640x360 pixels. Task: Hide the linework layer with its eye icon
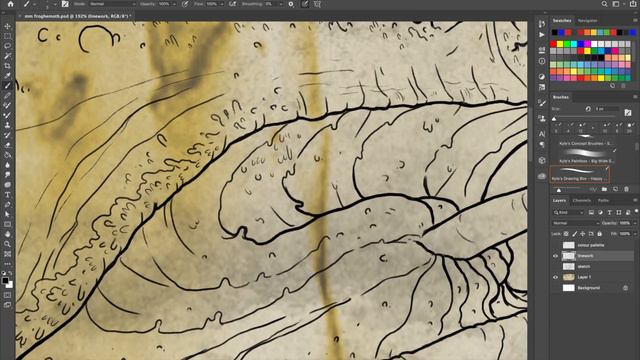[556, 256]
